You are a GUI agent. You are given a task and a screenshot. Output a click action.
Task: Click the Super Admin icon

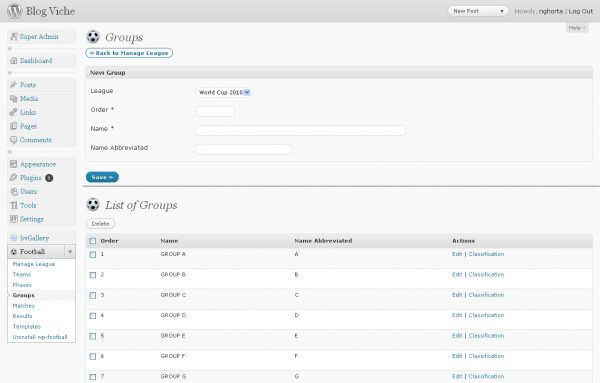[x=14, y=36]
